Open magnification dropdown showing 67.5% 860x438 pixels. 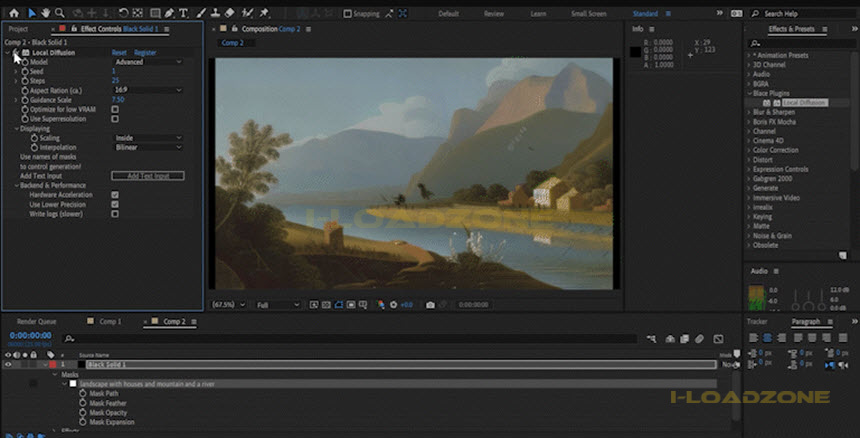pos(229,305)
